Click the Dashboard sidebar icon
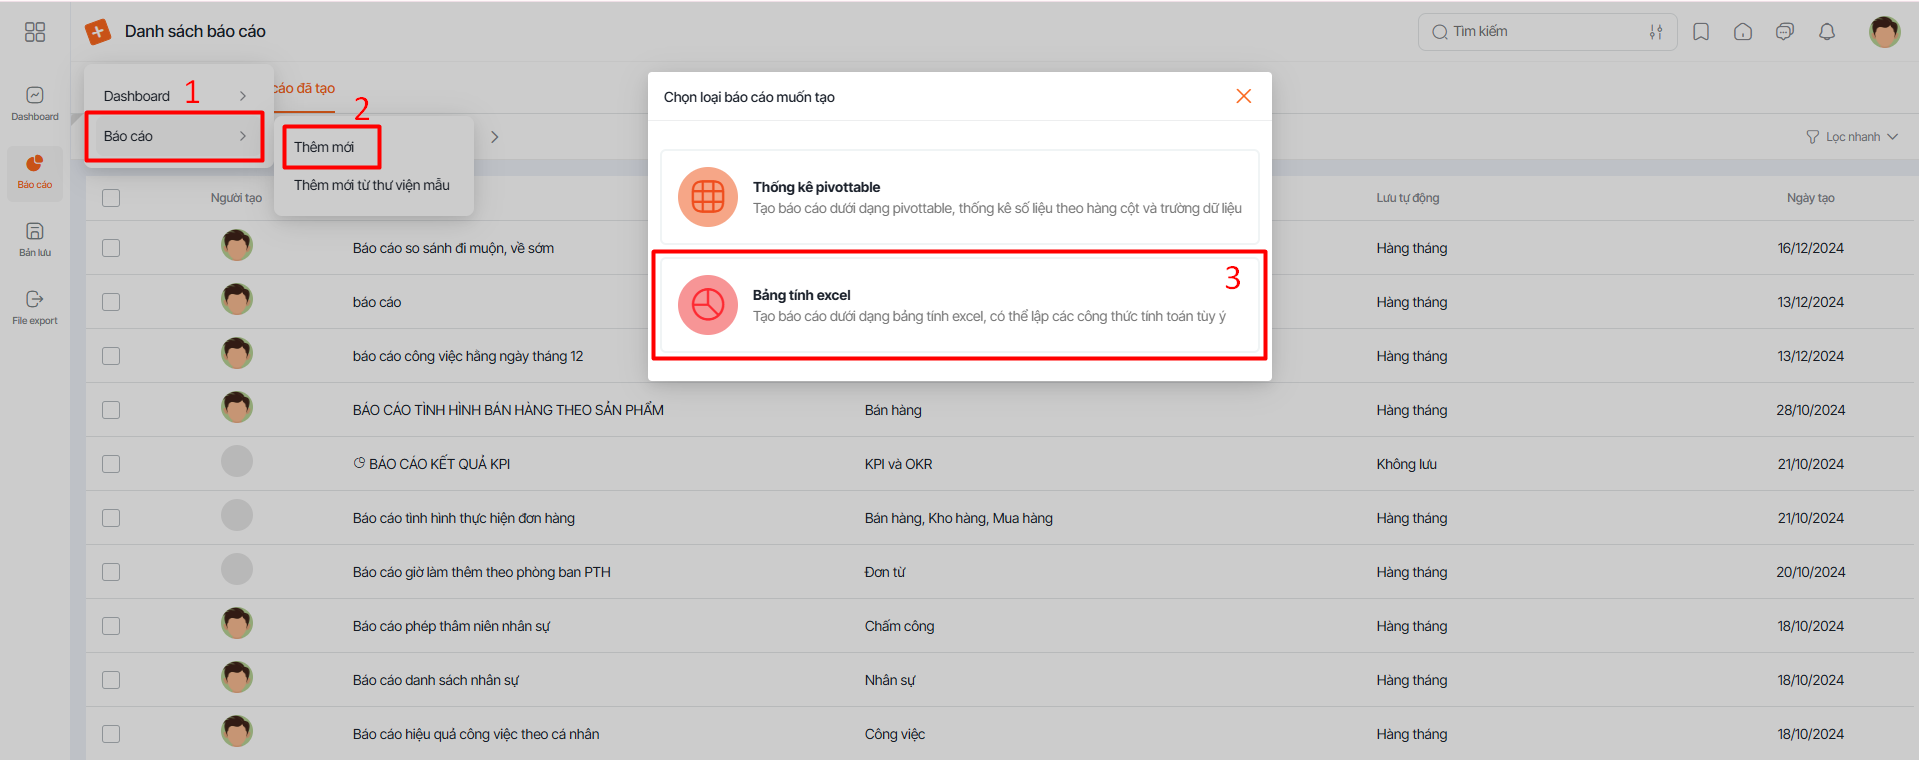The width and height of the screenshot is (1919, 760). pos(35,102)
